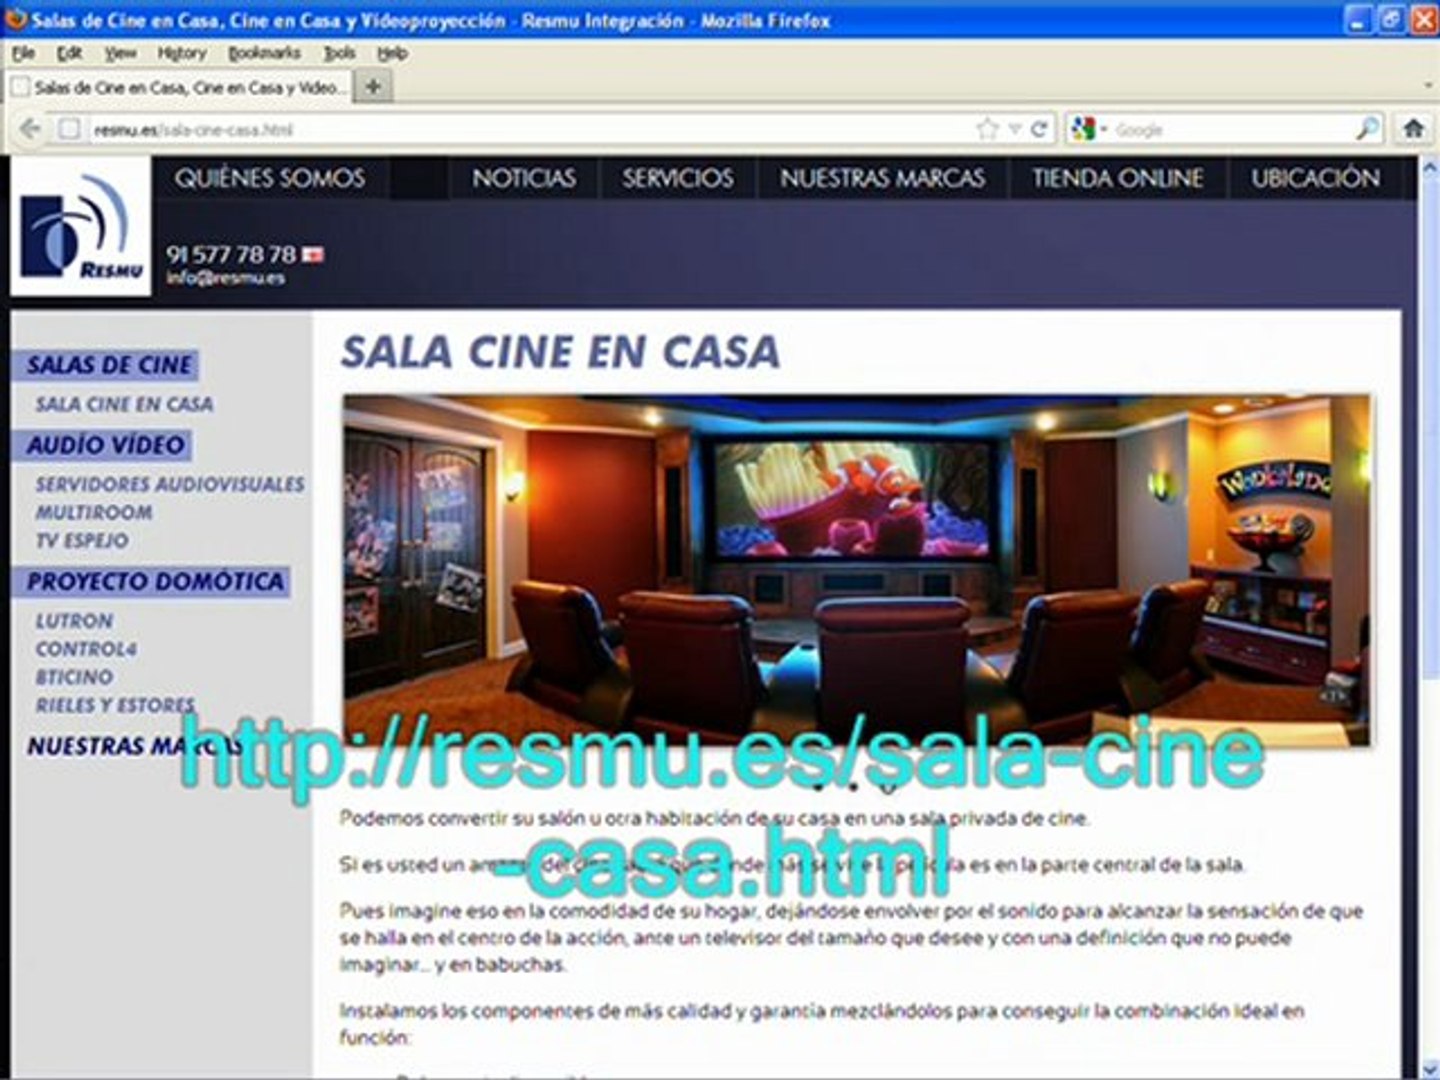Screen dimensions: 1440x1080
Task: Open TIENDA ONLINE
Action: pyautogui.click(x=1118, y=178)
